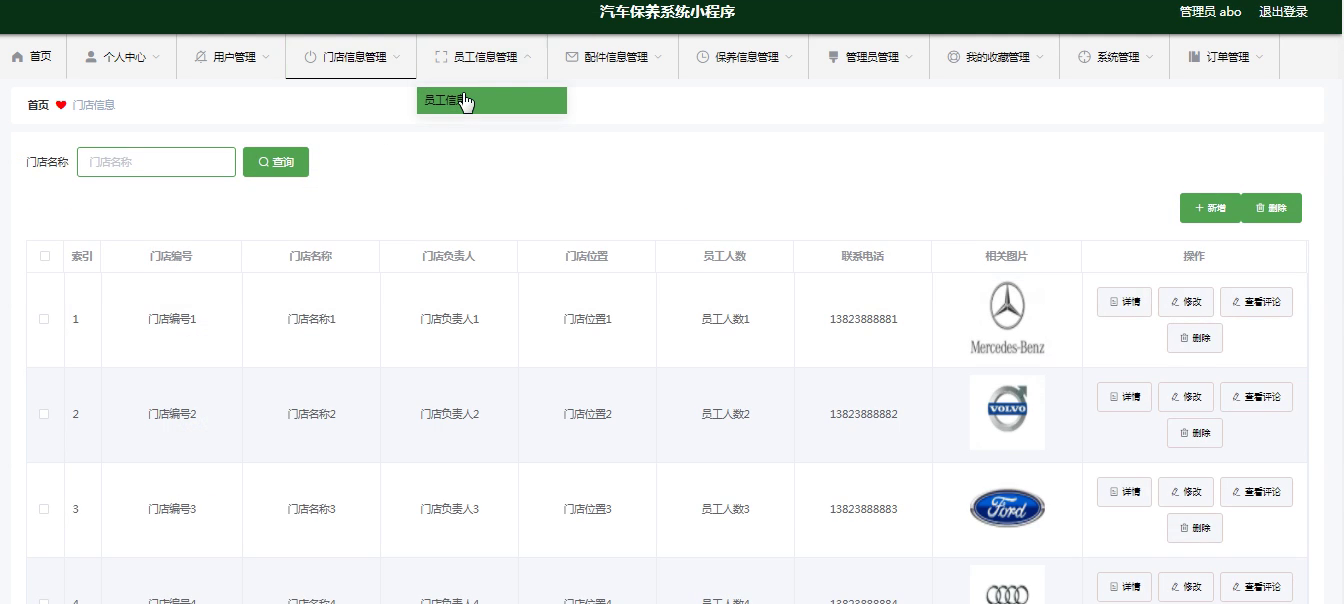Viewport: 1344px width, 604px height.
Task: Select the 员工信息 submenu item
Action: 492,100
